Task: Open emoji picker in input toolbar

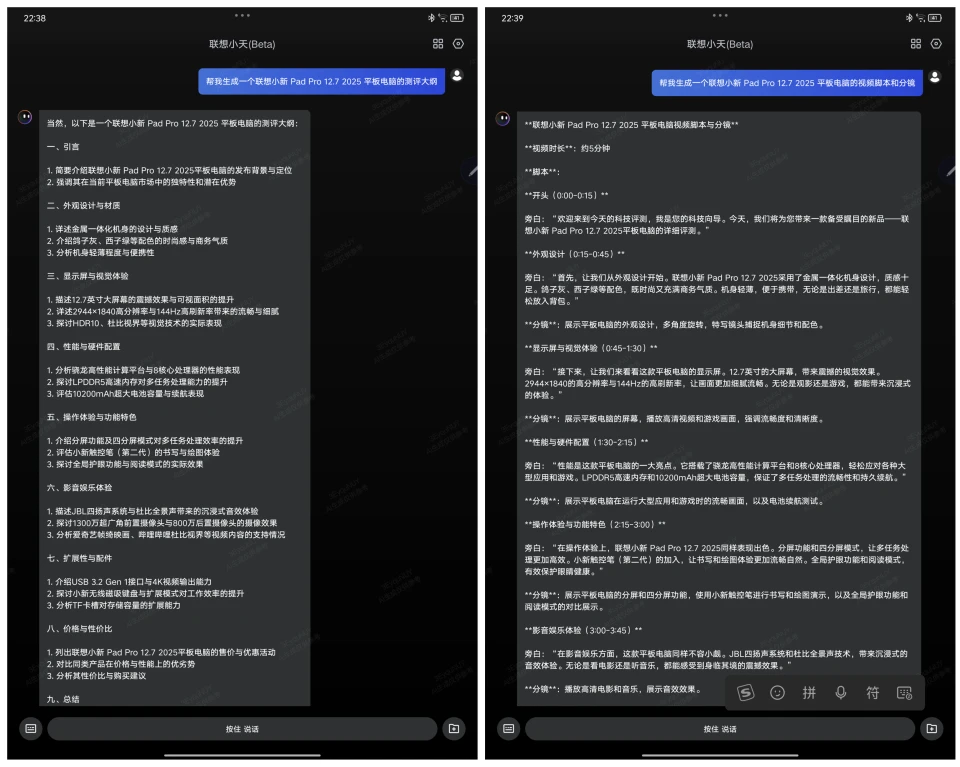Action: point(777,692)
